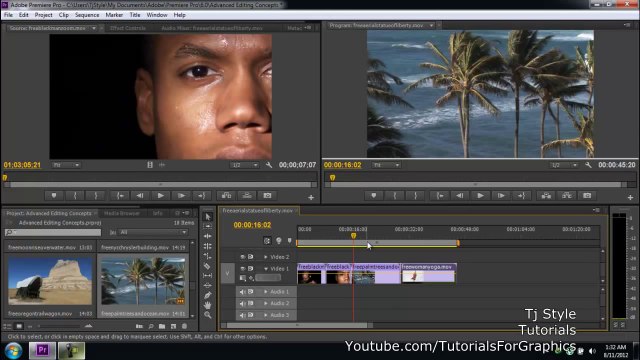Select the Slip tool
The width and height of the screenshot is (640, 360).
[x=208, y=276]
